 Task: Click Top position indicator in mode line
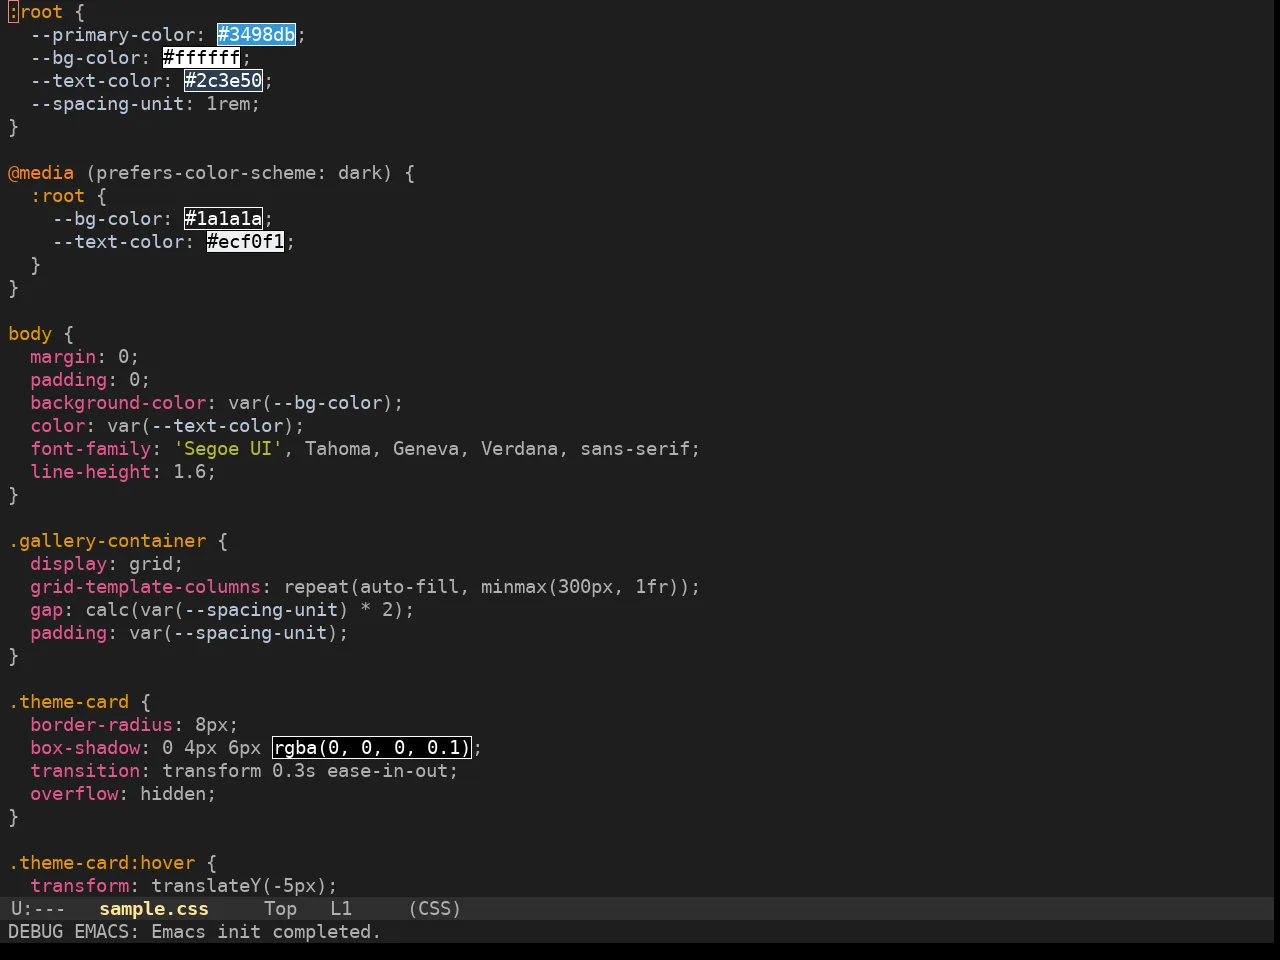pos(280,909)
